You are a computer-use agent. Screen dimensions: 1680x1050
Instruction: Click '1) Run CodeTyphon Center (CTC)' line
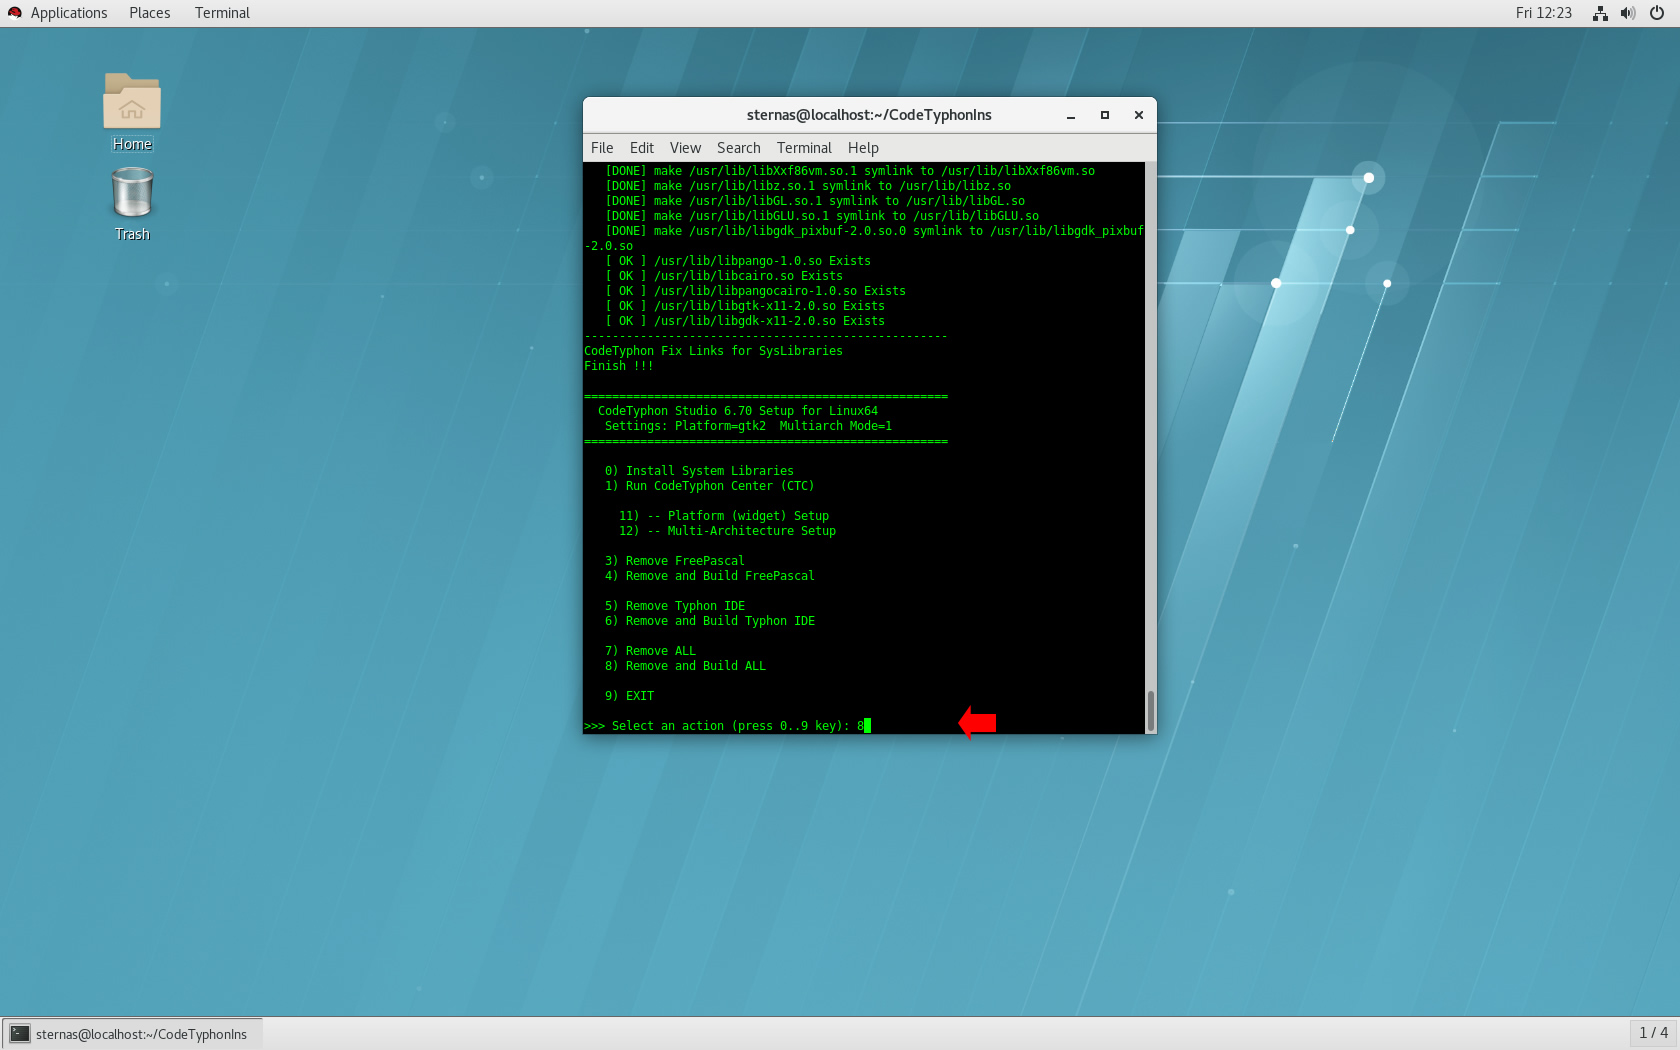[x=709, y=486]
